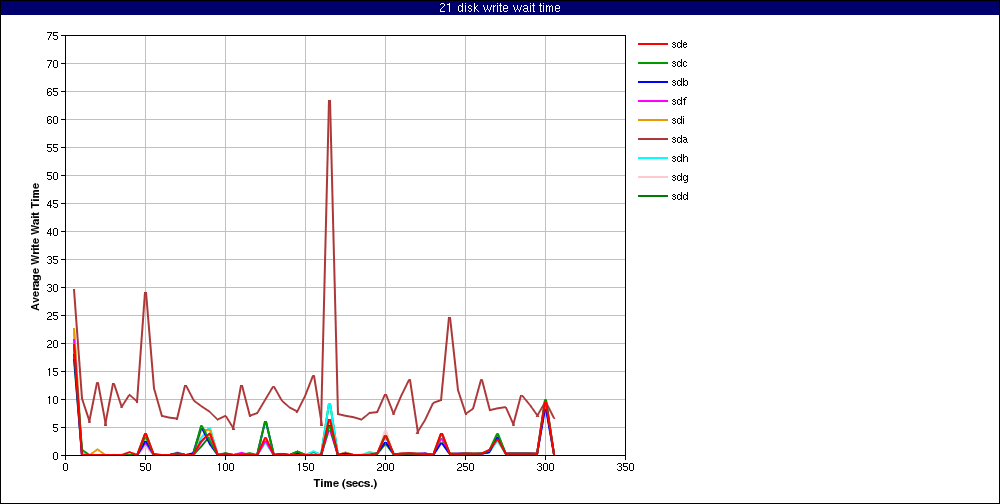Click the y-axis tick label '60'
1000x504 pixels.
point(53,120)
